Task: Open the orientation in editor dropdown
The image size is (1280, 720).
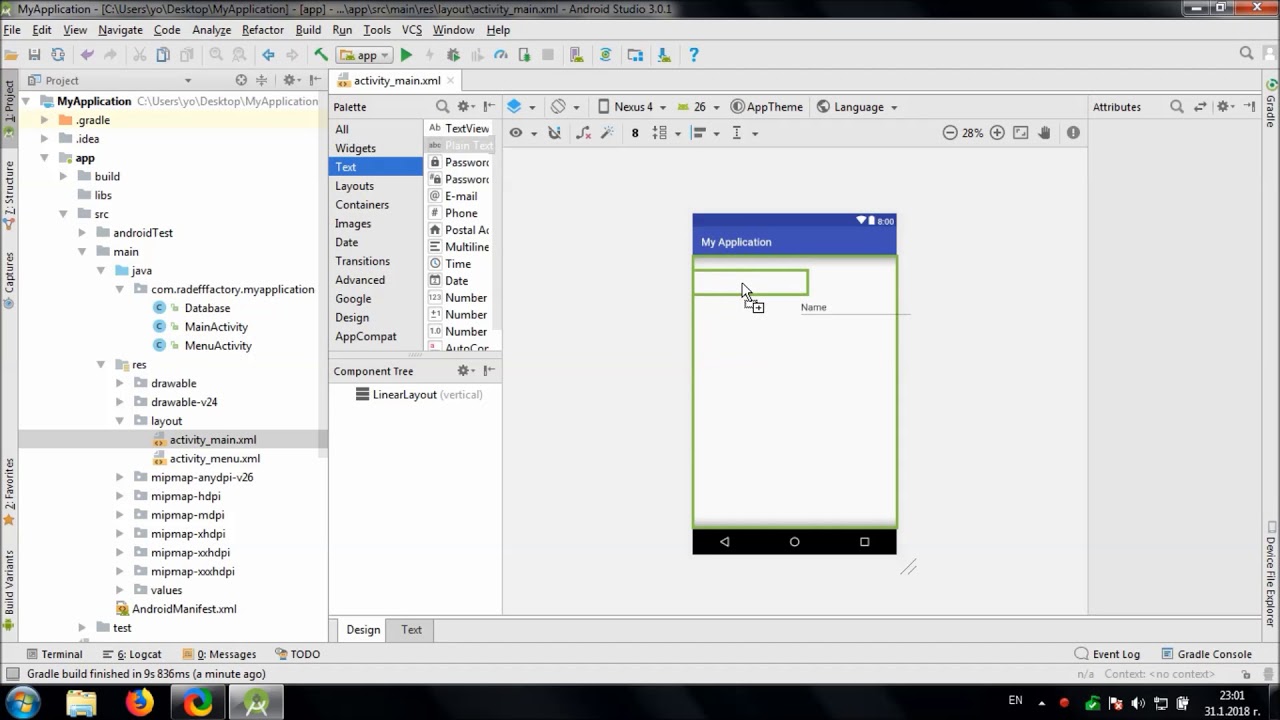Action: point(565,106)
